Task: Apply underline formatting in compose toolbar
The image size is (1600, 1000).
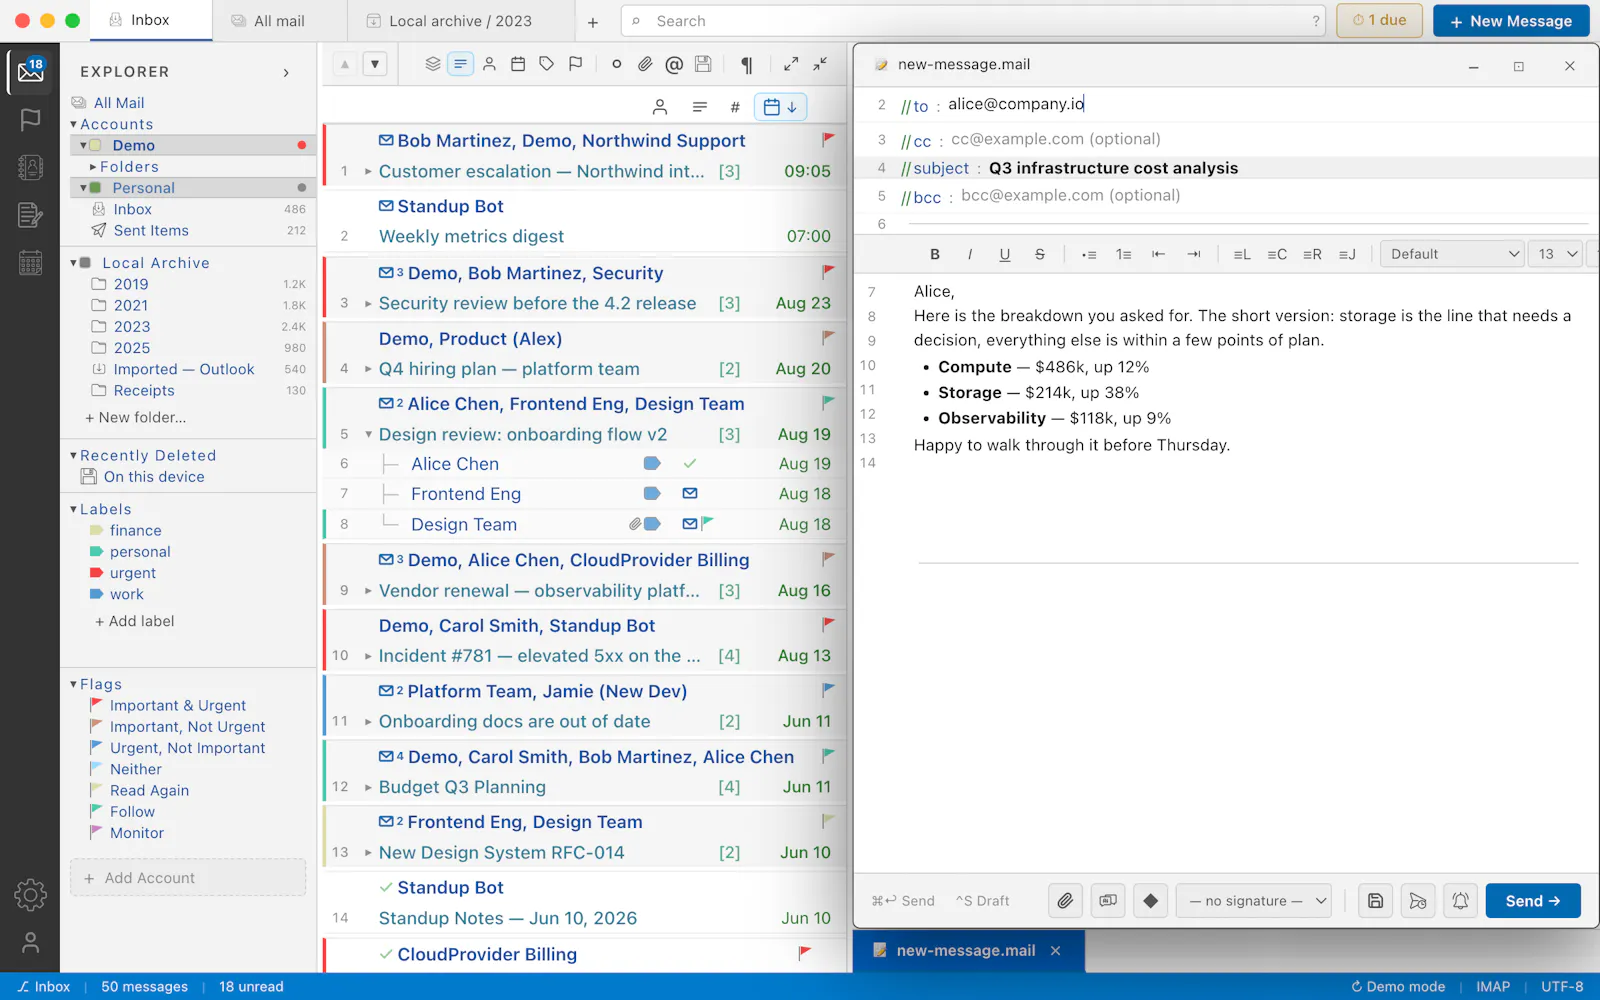Action: 1005,254
